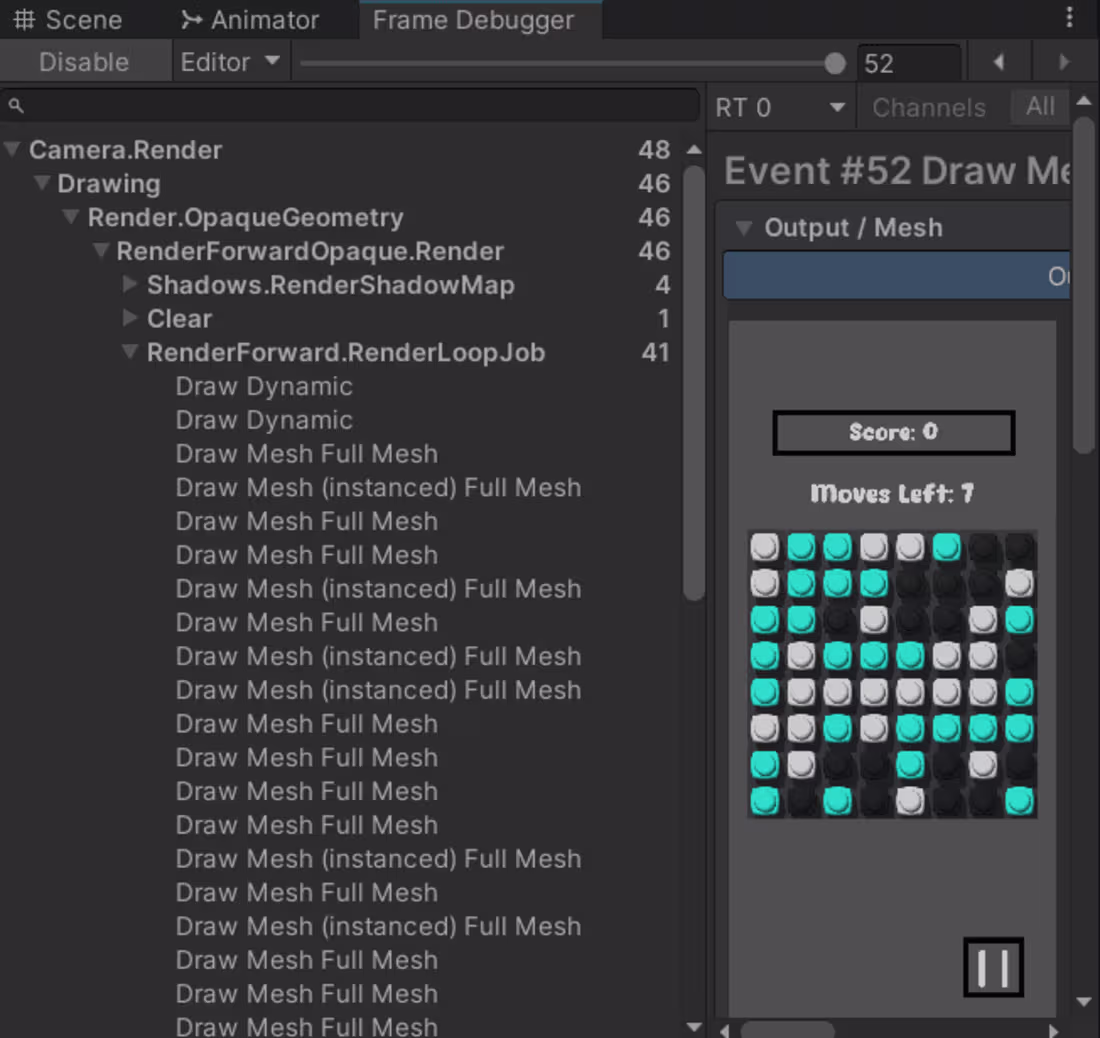The width and height of the screenshot is (1100, 1038).
Task: Click the event number field showing 52
Action: pyautogui.click(x=908, y=62)
